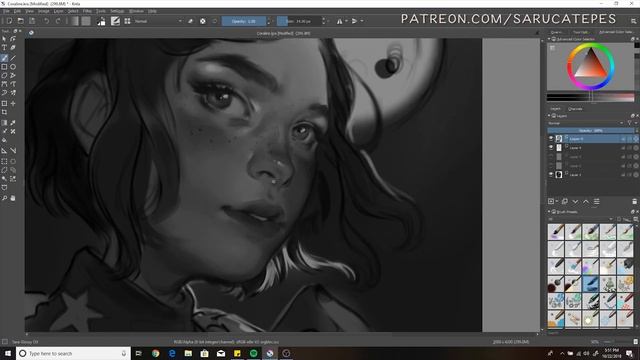This screenshot has width=640, height=360.
Task: Select the Gradient tool in toolbox
Action: click(4, 123)
